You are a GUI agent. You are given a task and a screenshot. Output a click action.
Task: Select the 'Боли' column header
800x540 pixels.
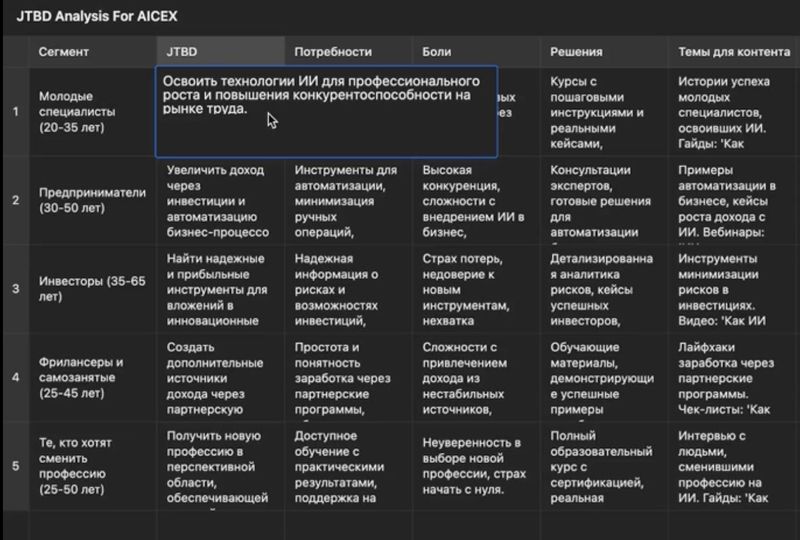tap(476, 52)
